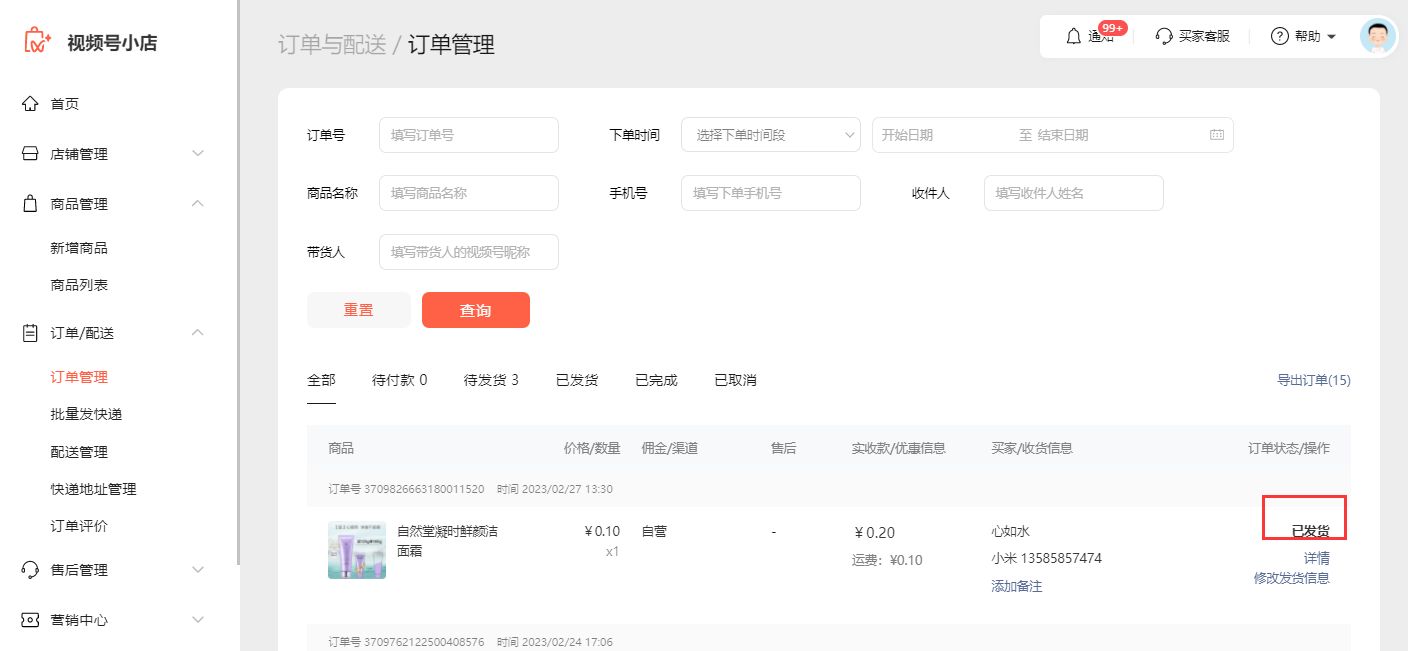Viewport: 1408px width, 651px height.
Task: Click the 店铺管理 store icon
Action: point(30,153)
